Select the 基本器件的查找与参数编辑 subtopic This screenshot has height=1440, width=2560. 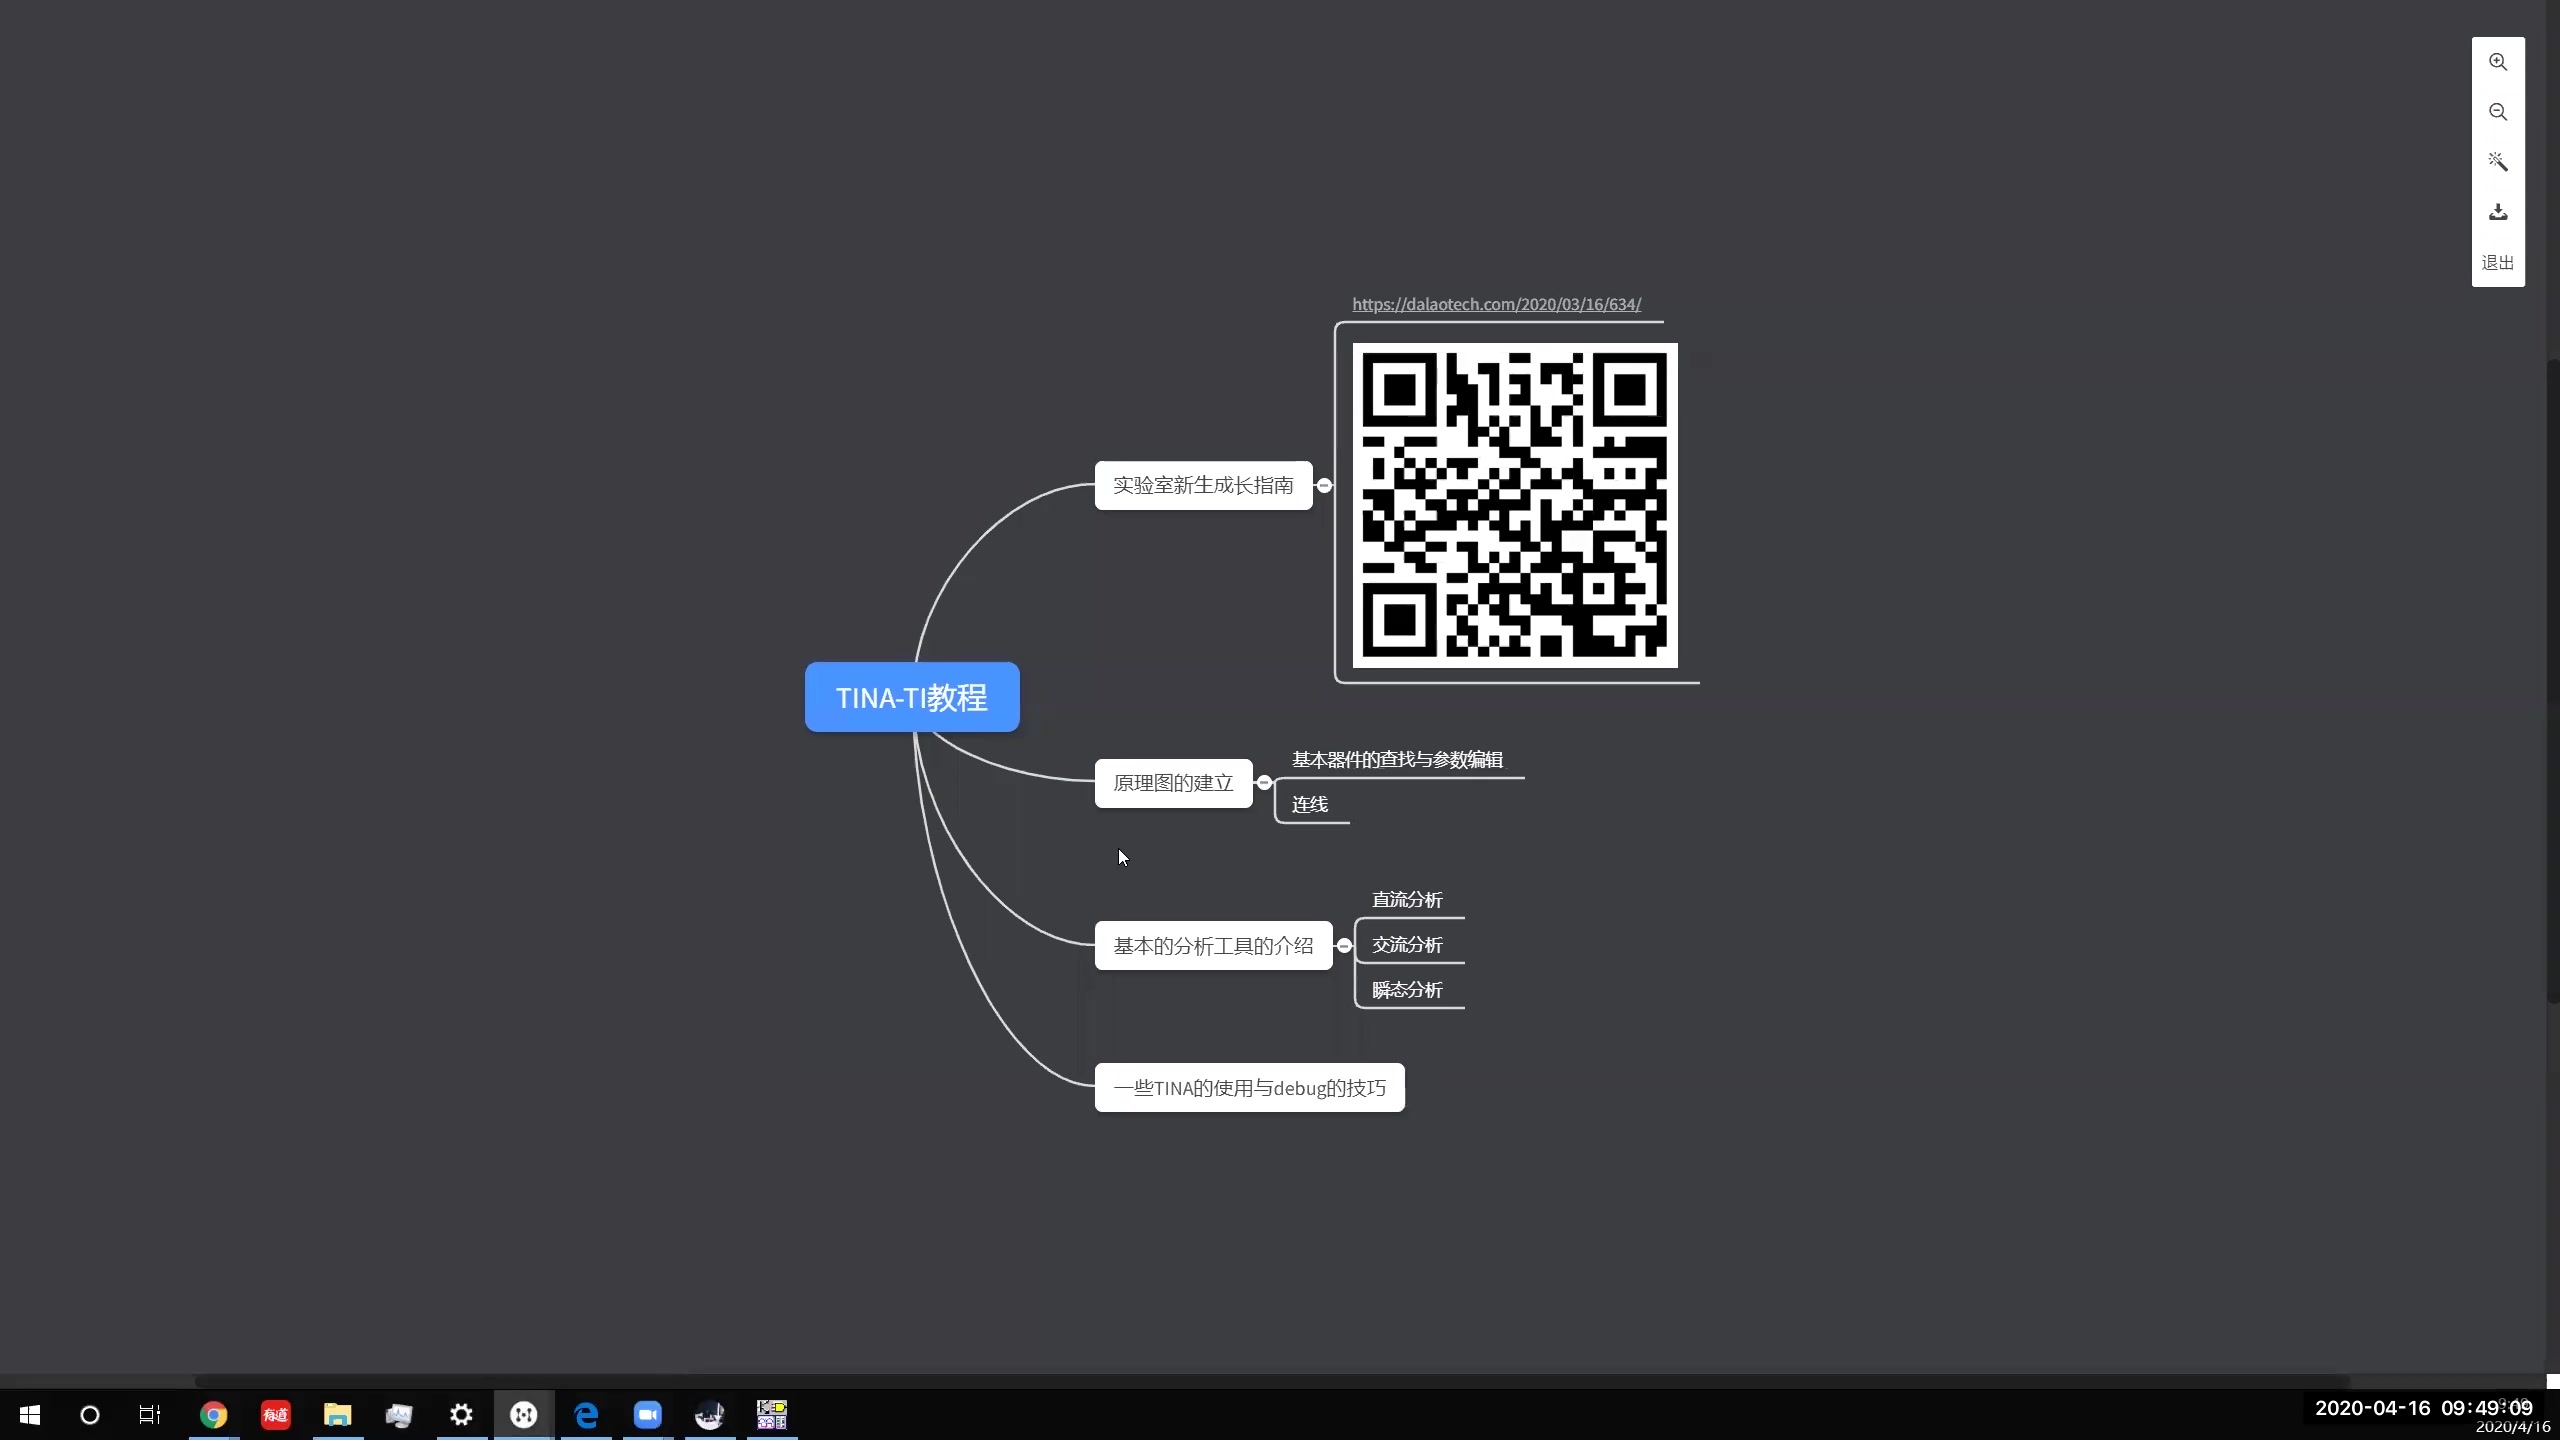pyautogui.click(x=1397, y=760)
